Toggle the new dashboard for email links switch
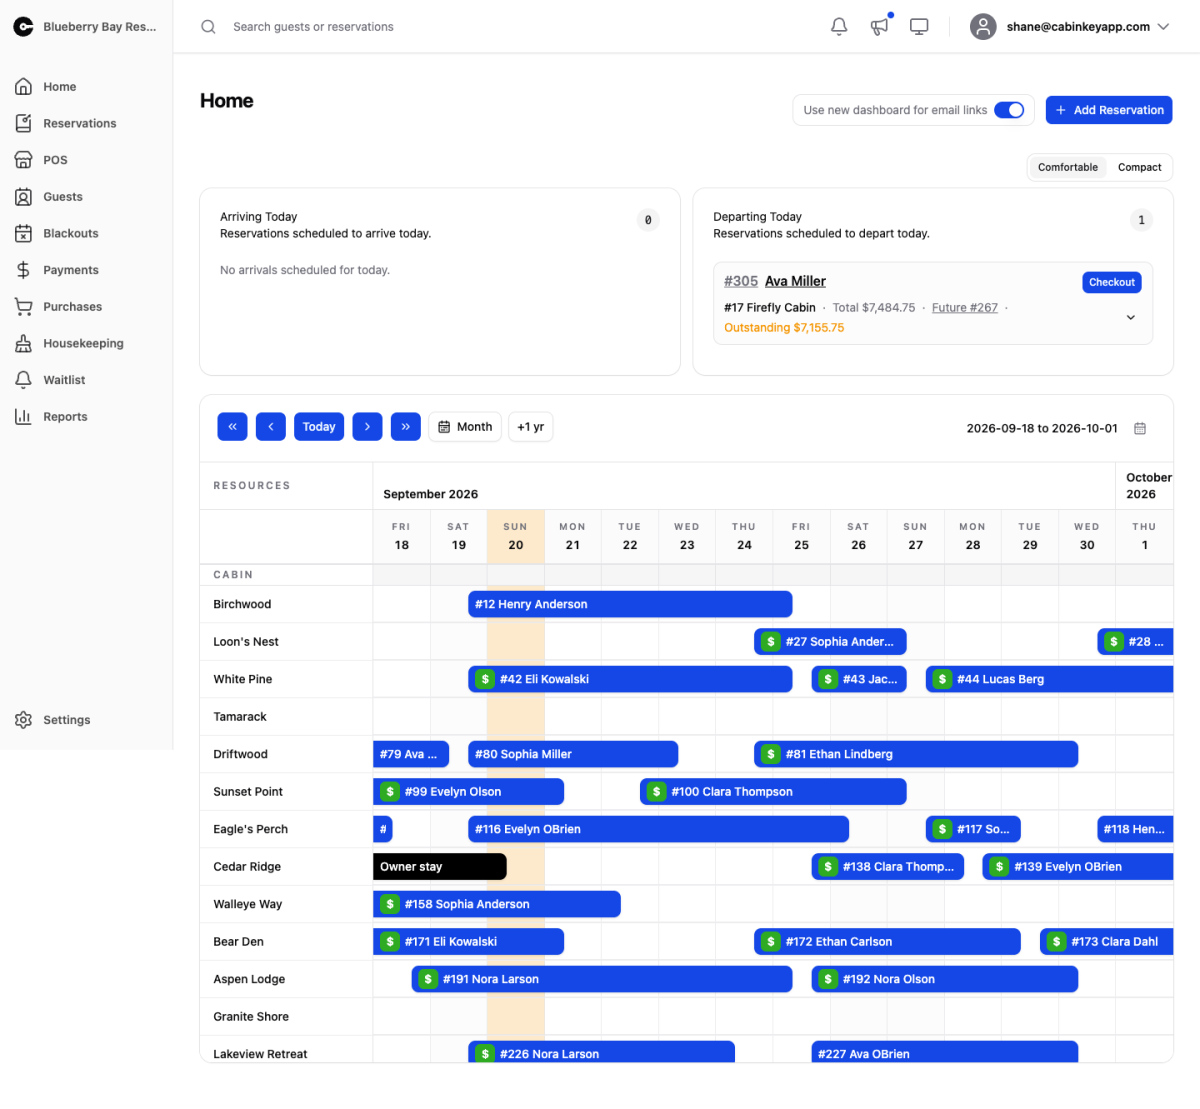 [x=1009, y=110]
